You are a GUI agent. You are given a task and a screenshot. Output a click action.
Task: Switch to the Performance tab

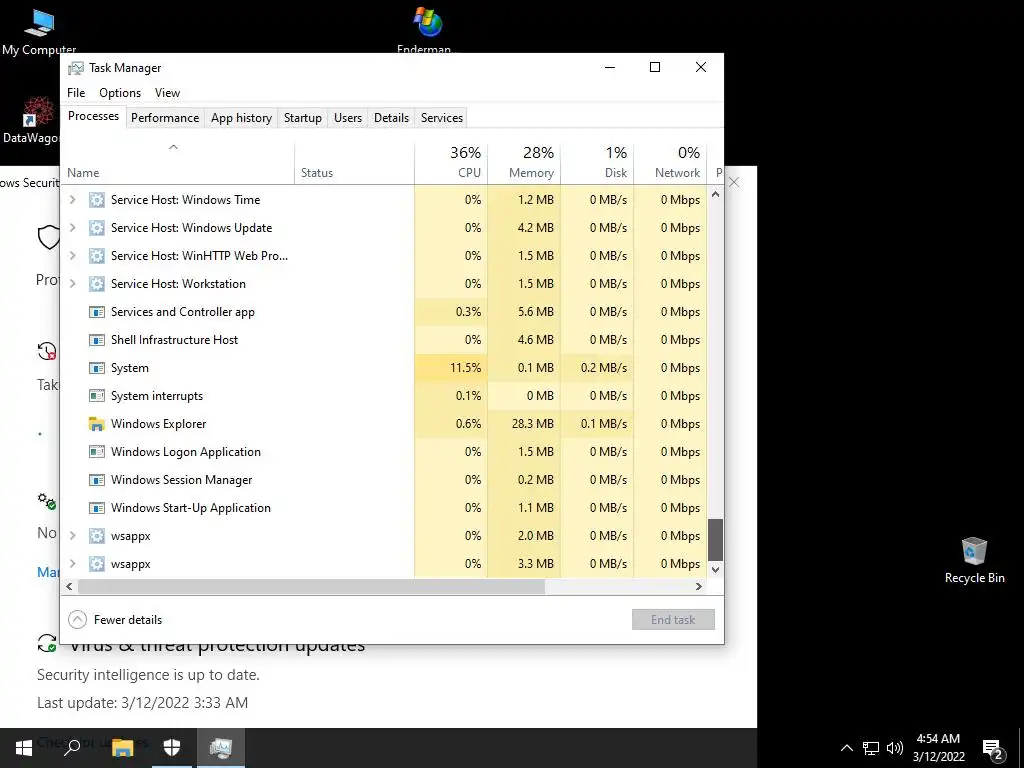(165, 118)
